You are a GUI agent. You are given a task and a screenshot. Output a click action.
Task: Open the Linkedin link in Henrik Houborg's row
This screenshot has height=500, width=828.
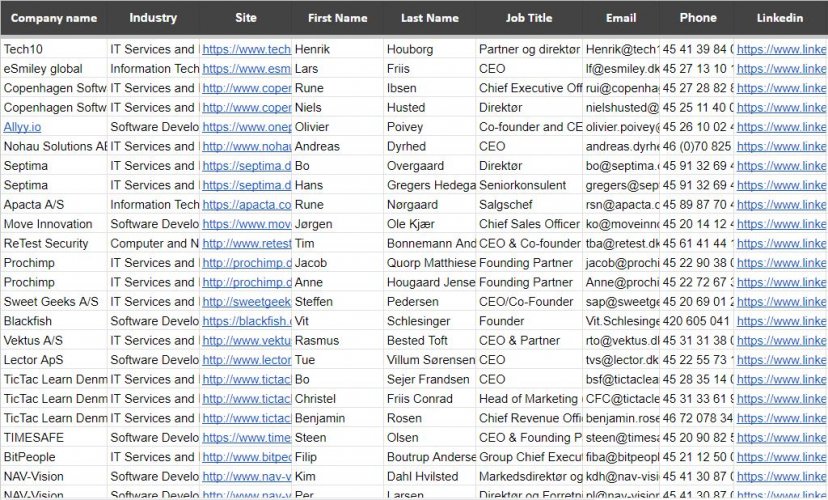click(x=781, y=50)
